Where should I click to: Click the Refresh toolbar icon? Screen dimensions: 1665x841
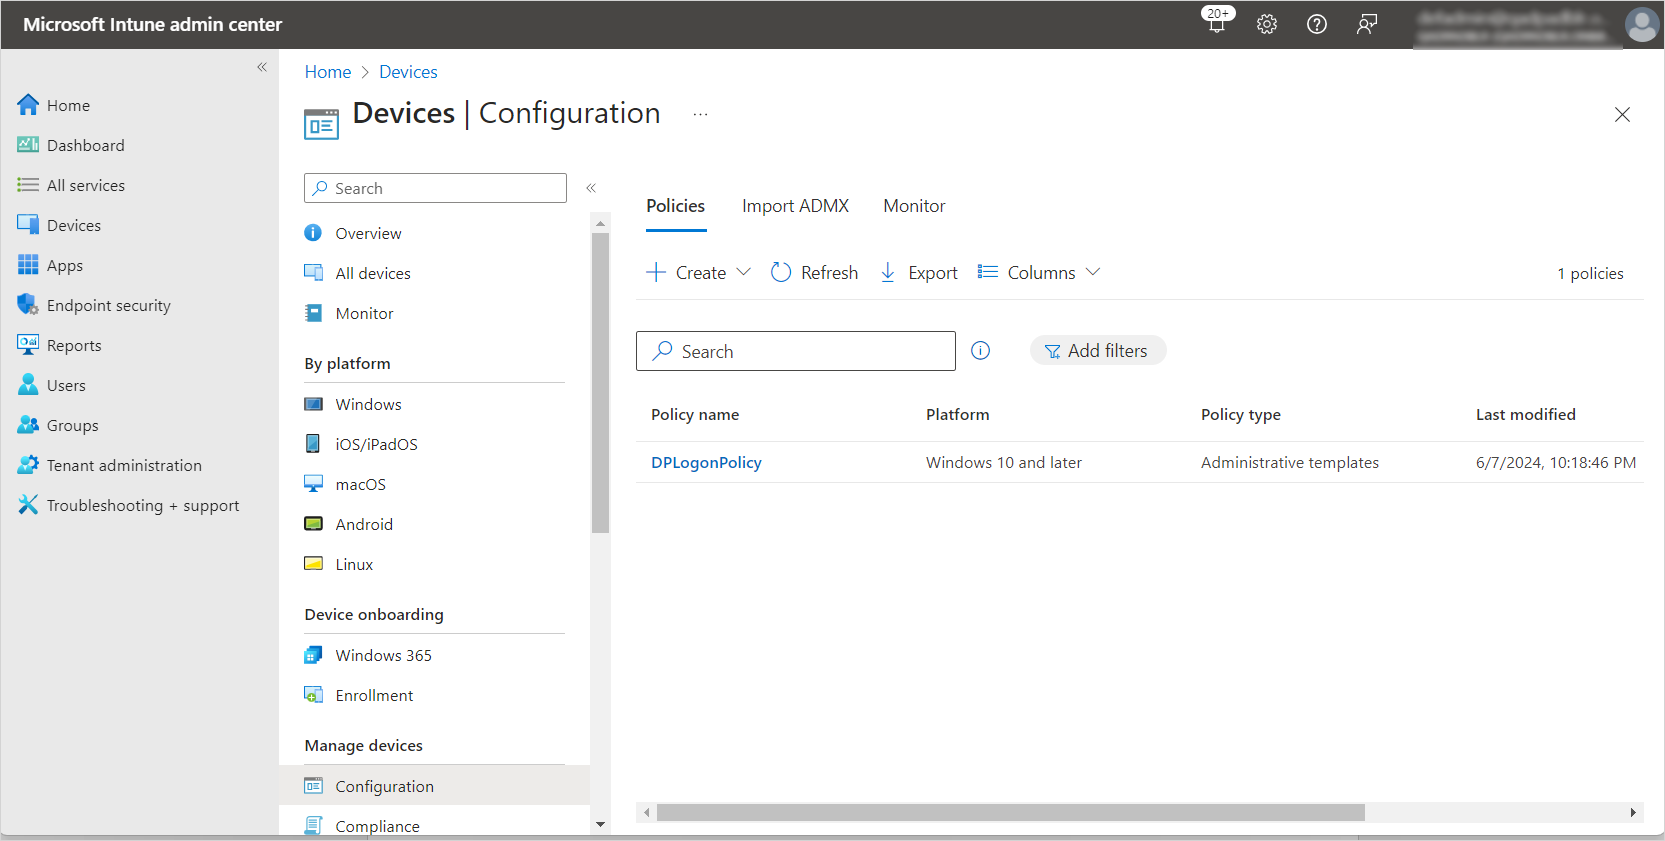781,272
